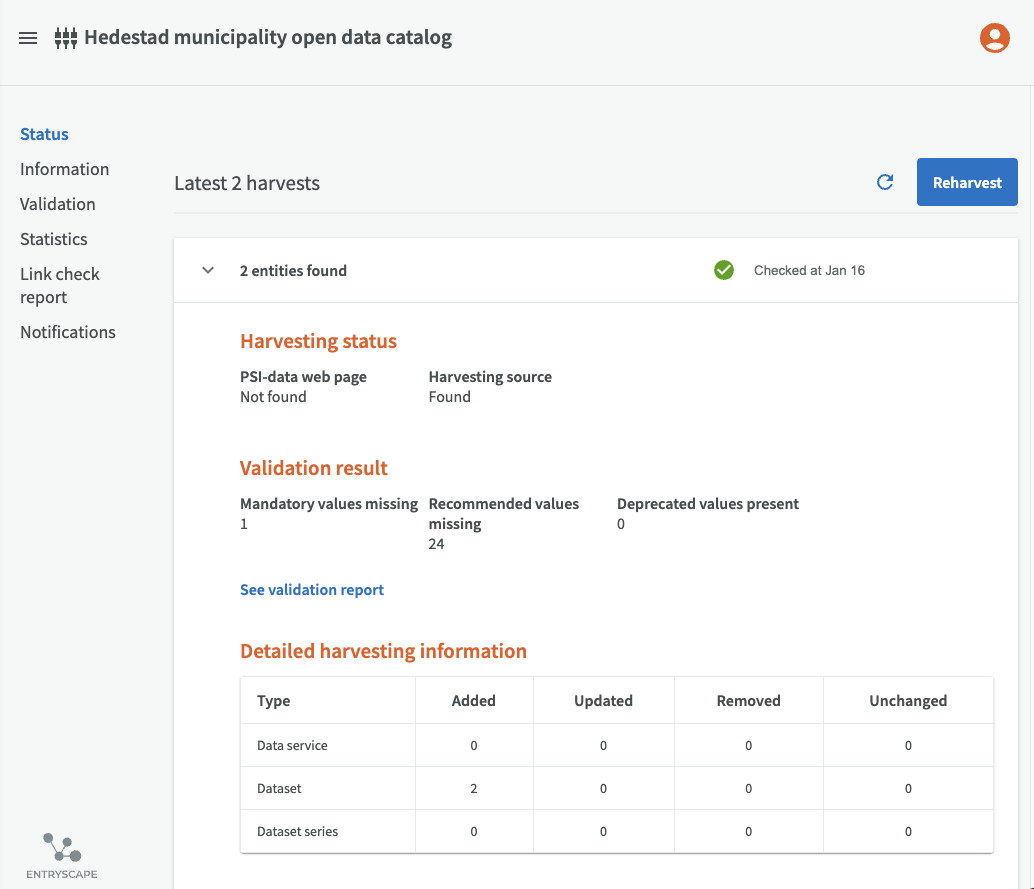Show the Notifications section
Image resolution: width=1034 pixels, height=889 pixels.
pyautogui.click(x=68, y=332)
